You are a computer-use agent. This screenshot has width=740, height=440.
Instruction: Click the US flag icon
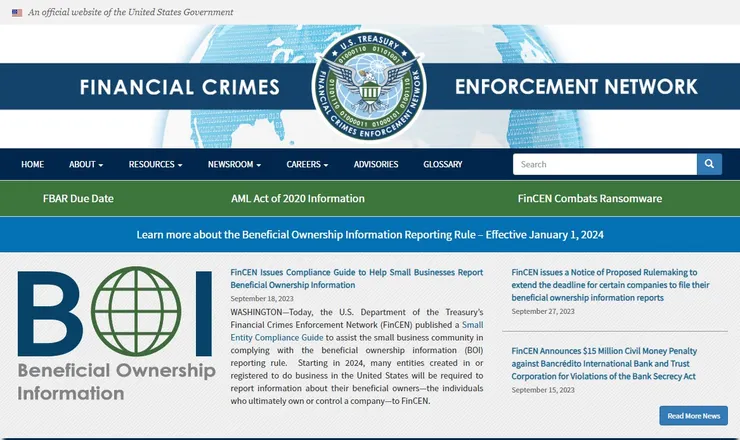[x=17, y=13]
